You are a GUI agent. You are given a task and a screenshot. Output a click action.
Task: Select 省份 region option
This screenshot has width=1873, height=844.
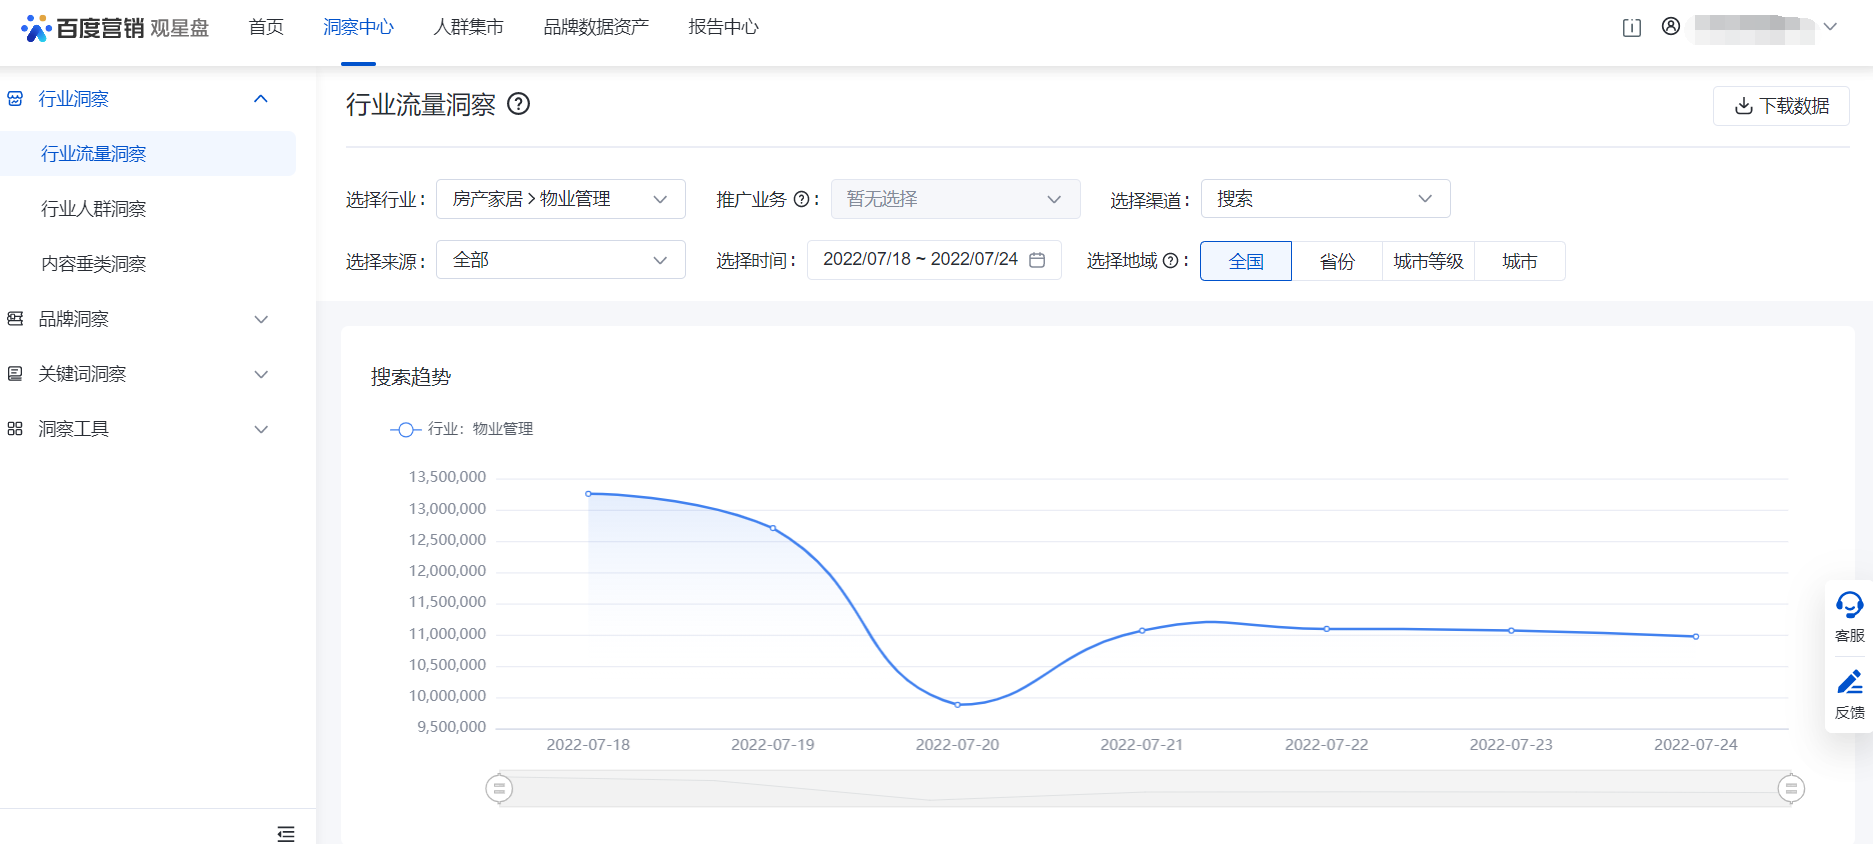[x=1337, y=261]
